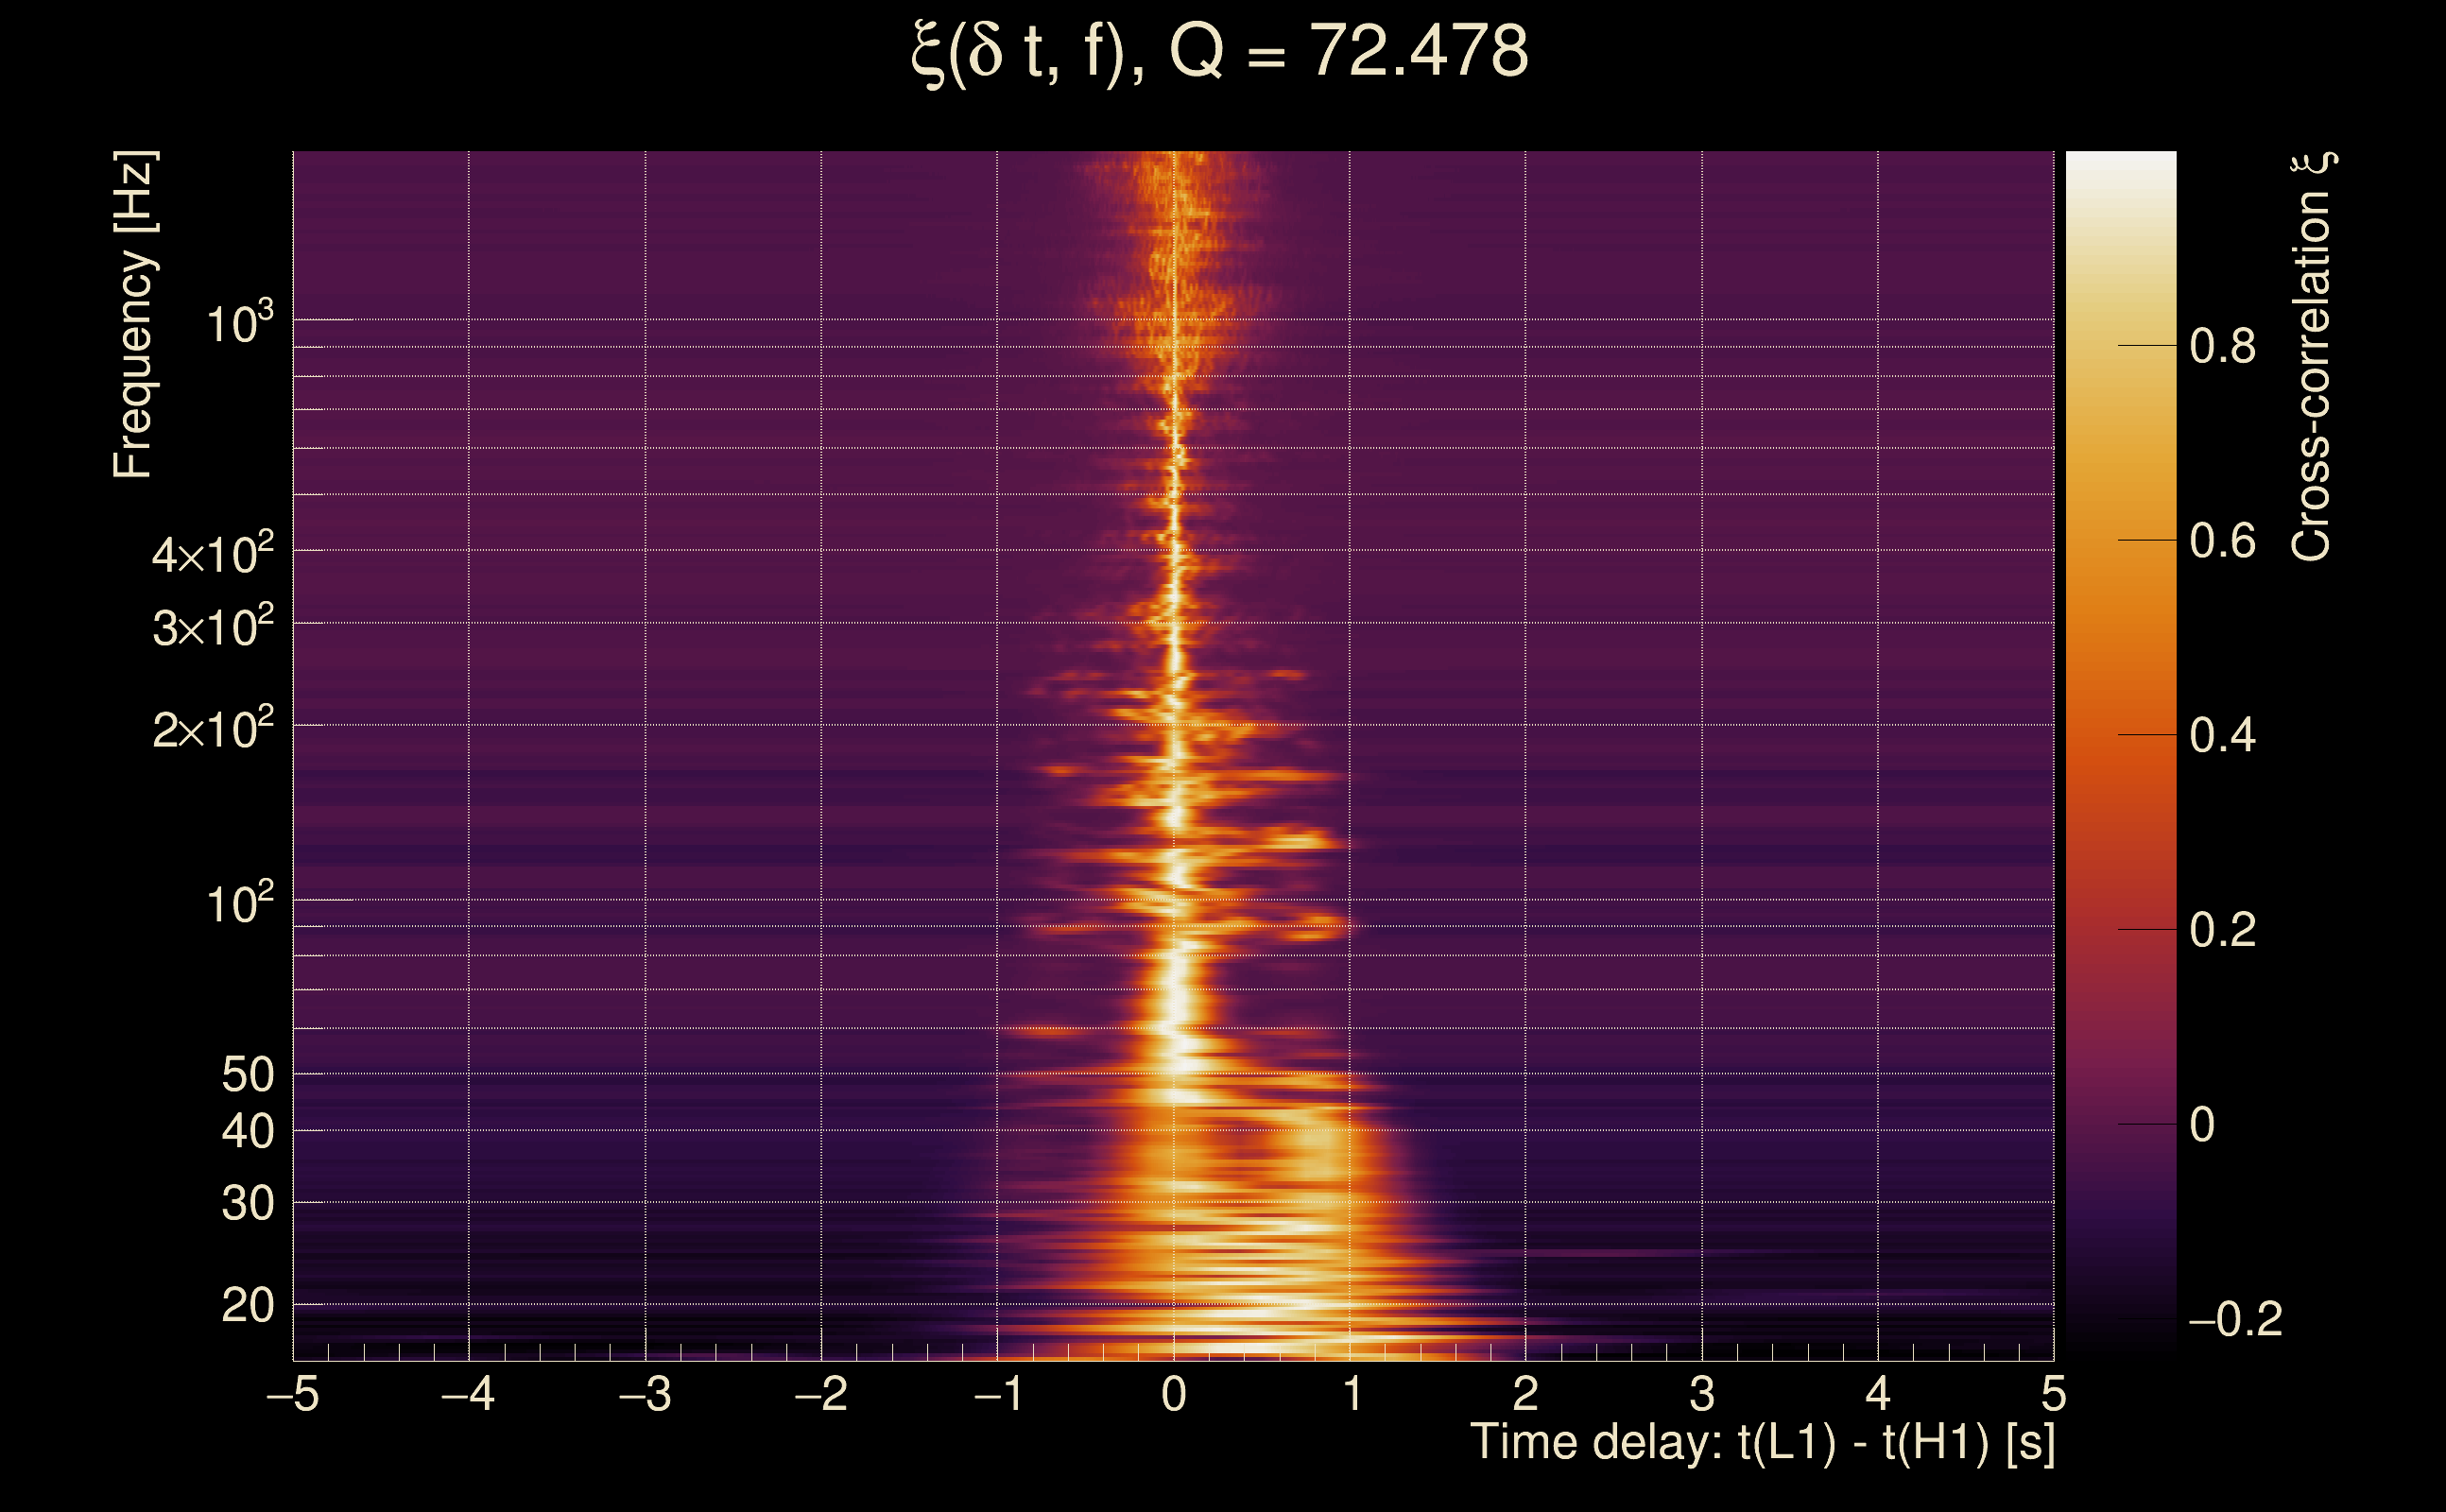Click the 0.6 tick label on the colorbar
The height and width of the screenshot is (1512, 2446).
pyautogui.click(x=2222, y=541)
